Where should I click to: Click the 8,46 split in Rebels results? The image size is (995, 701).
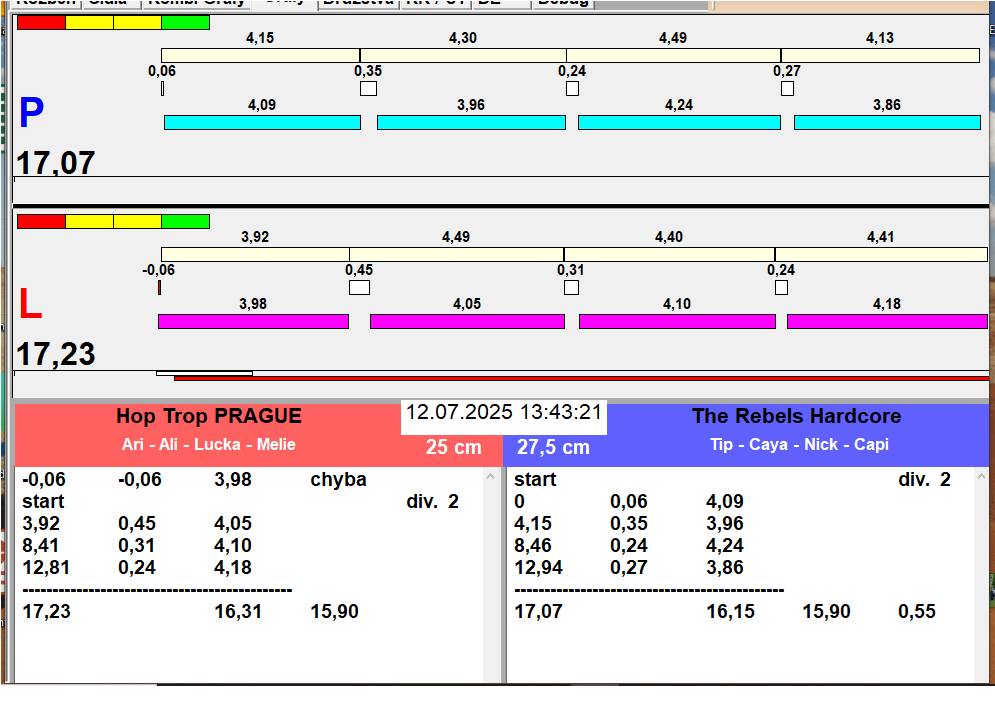pyautogui.click(x=533, y=546)
